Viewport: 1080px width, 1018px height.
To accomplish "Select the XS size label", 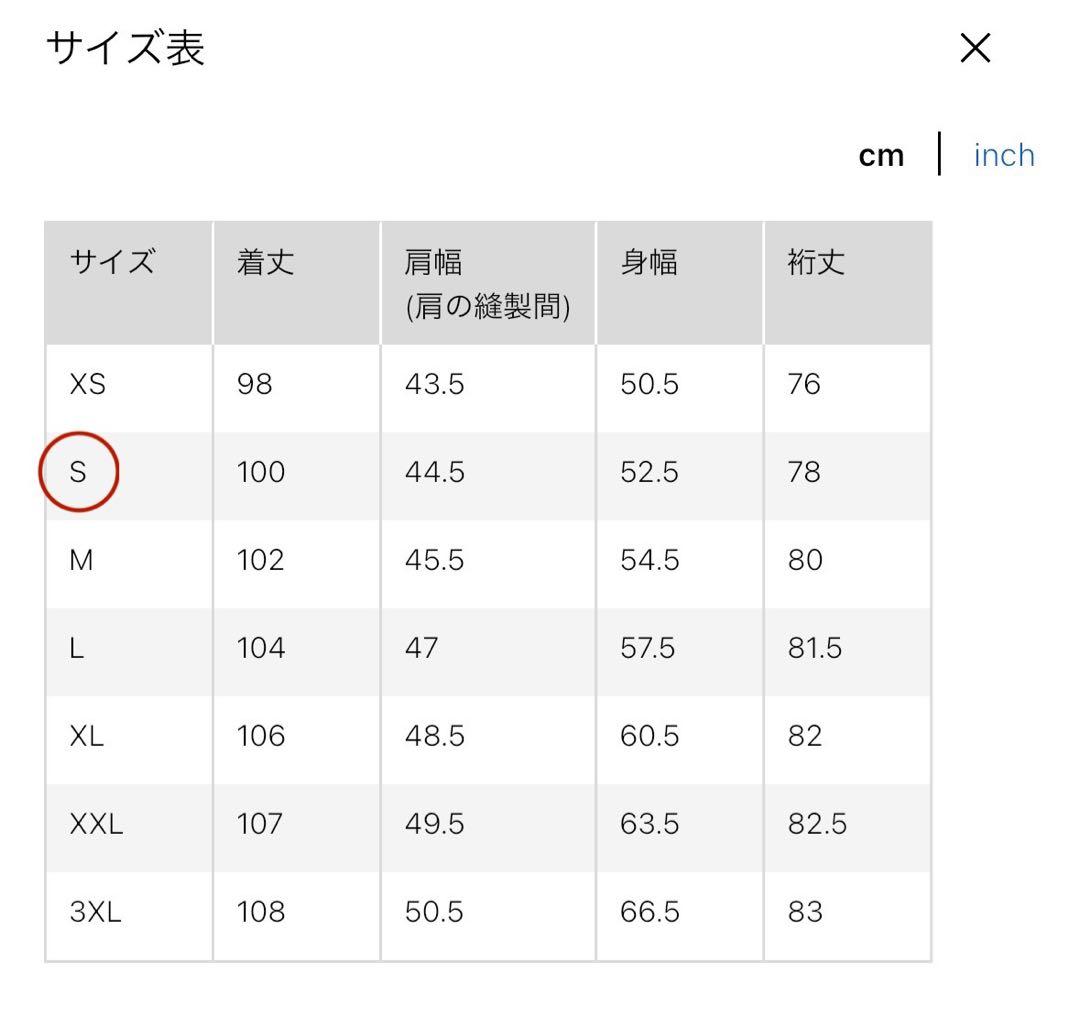I will pos(86,384).
